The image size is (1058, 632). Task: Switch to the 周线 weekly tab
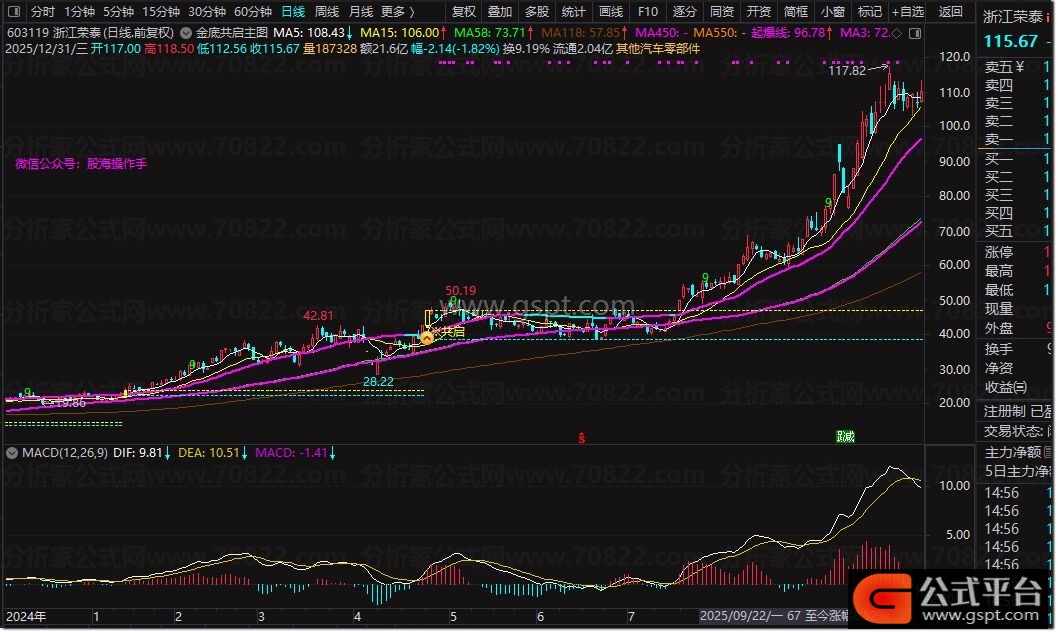326,12
